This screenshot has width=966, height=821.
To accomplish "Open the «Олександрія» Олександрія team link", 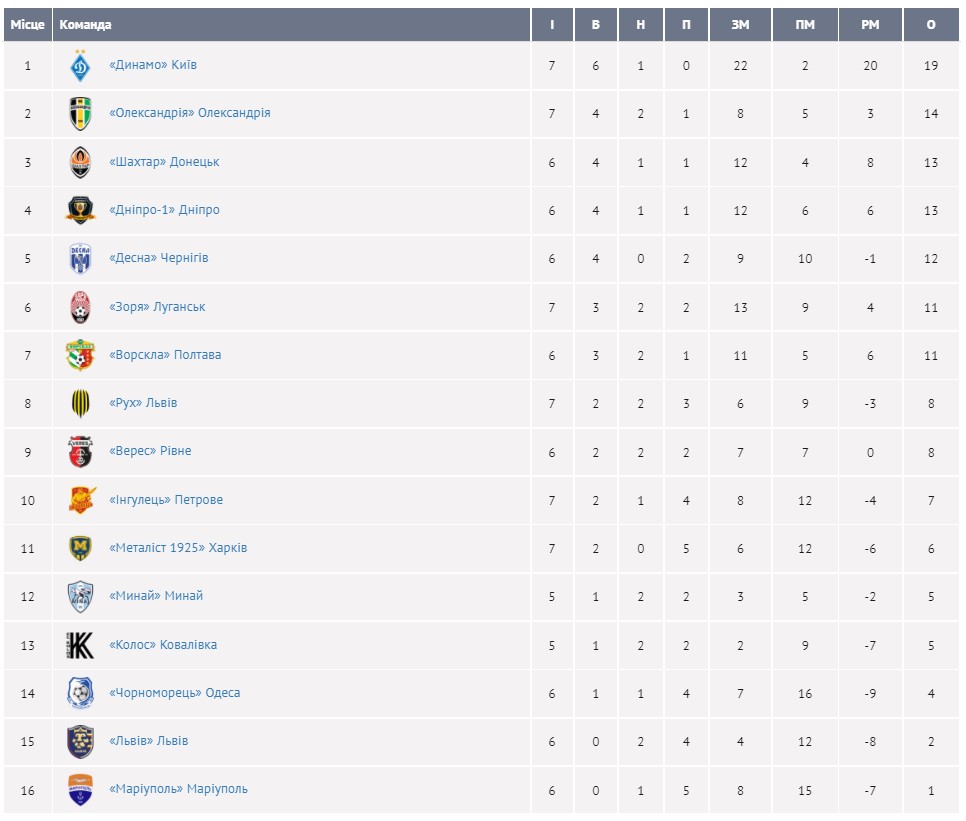I will tap(189, 113).
